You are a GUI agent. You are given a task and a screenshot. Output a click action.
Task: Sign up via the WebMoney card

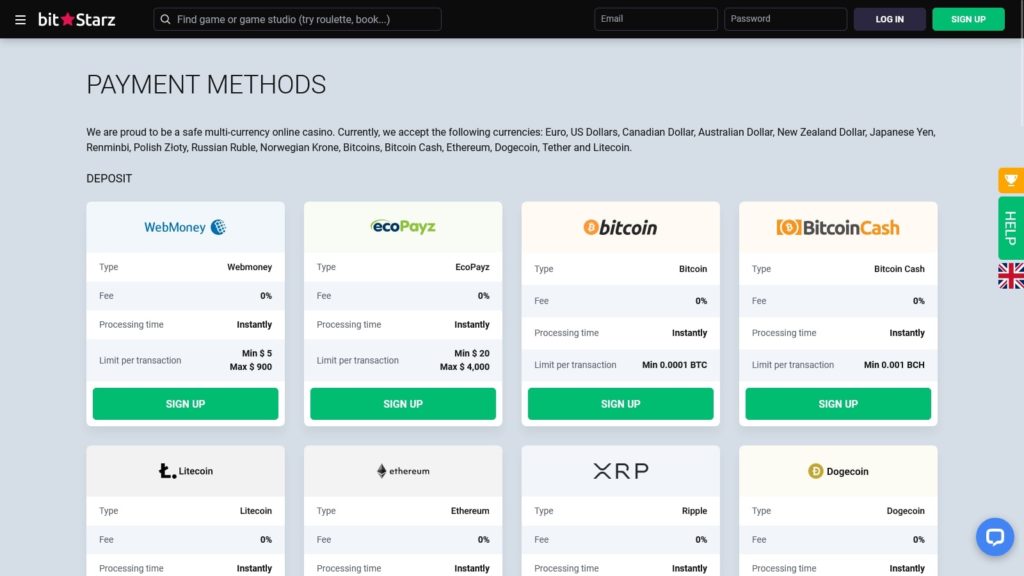[x=185, y=404]
